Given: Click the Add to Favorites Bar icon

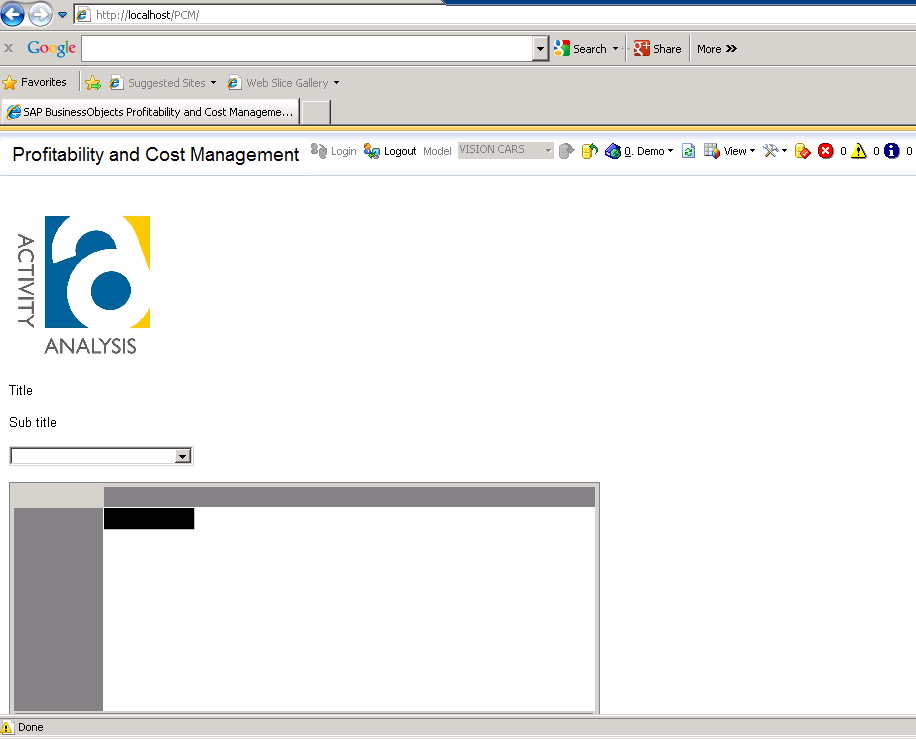Looking at the screenshot, I should click(x=93, y=83).
